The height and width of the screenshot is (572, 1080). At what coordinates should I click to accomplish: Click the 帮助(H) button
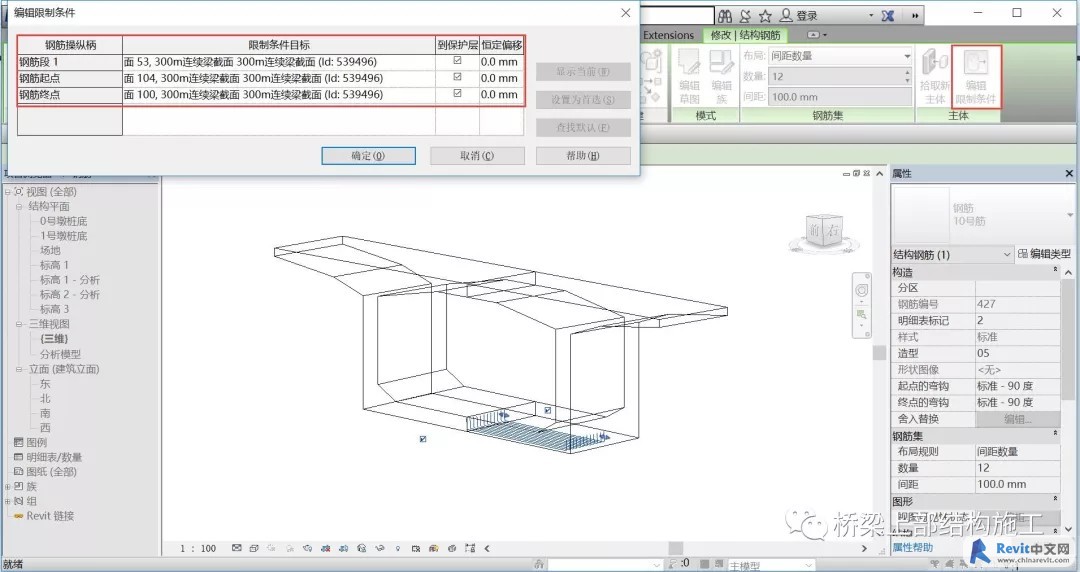583,156
